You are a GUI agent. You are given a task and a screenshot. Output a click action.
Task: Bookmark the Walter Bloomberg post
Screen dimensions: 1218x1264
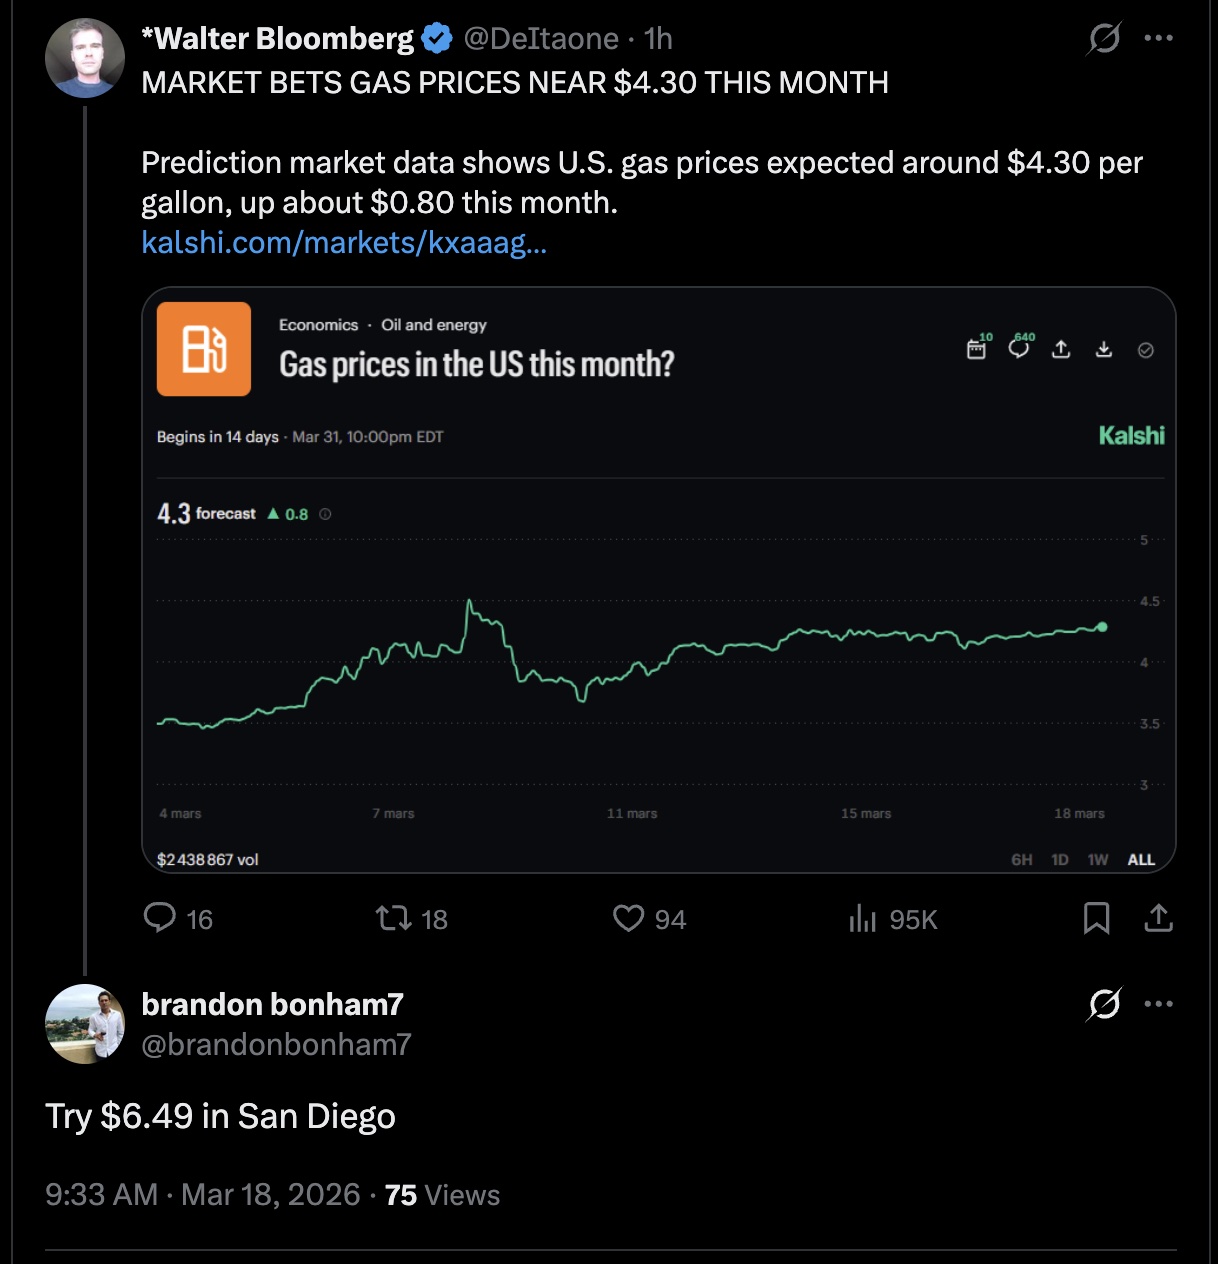point(1096,918)
